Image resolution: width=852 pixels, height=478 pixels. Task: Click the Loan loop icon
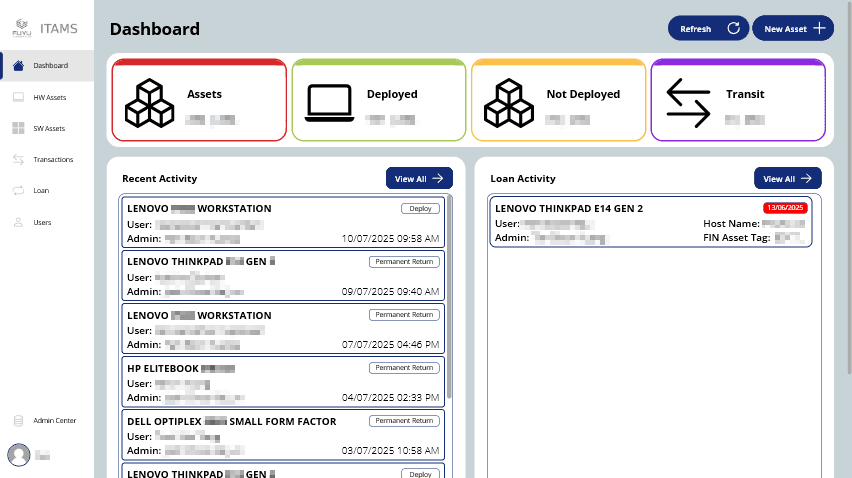pyautogui.click(x=18, y=190)
